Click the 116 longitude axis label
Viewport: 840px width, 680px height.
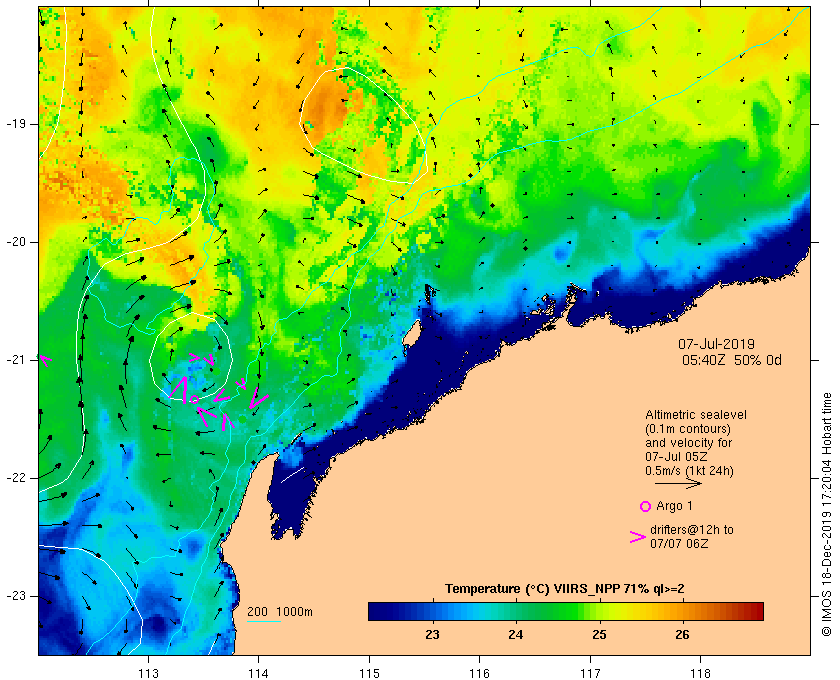pos(479,674)
